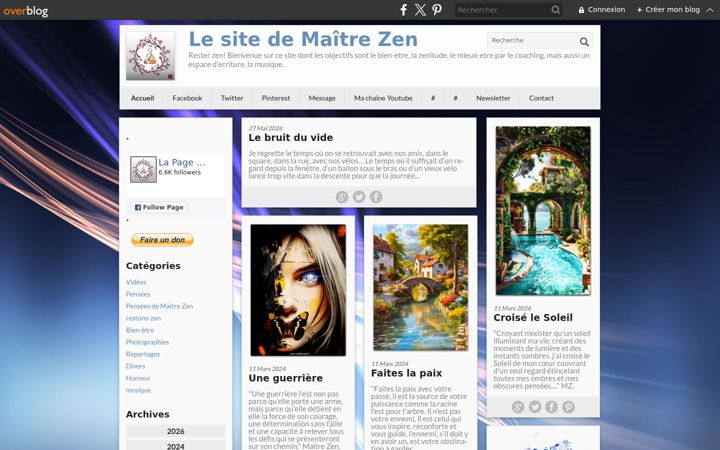720x450 pixels.
Task: Open the X (Twitter) icon in top bar
Action: click(x=420, y=10)
